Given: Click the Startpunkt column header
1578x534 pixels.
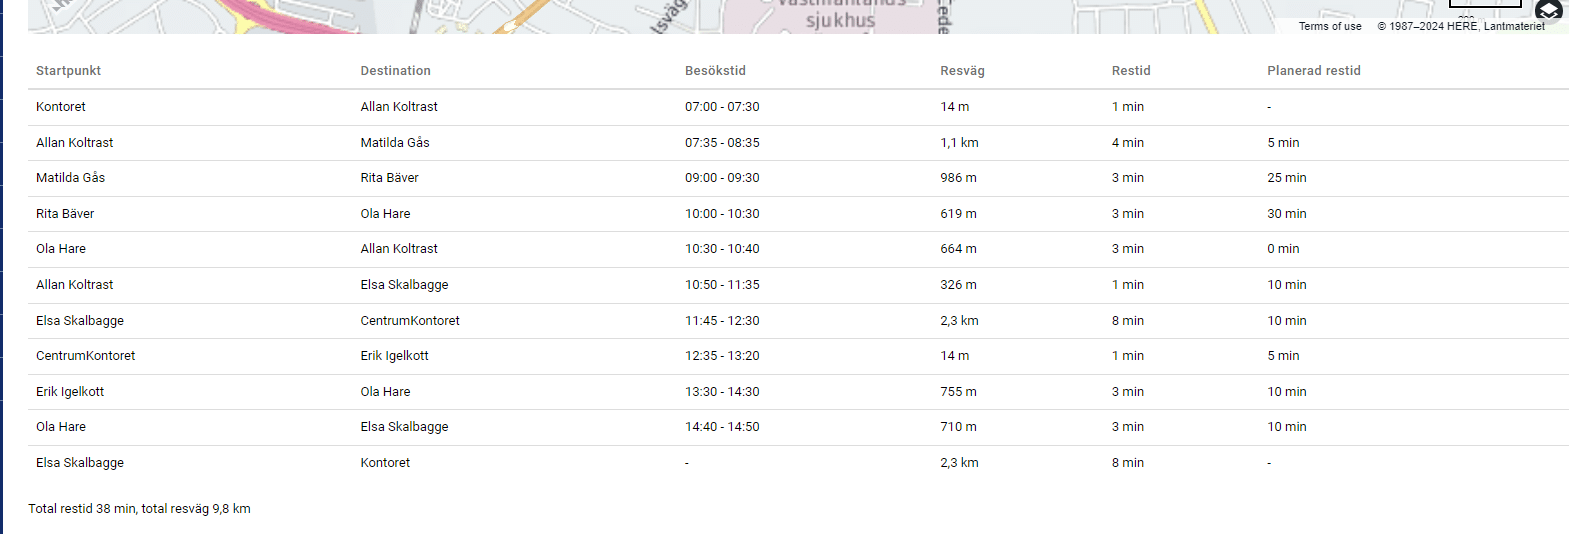Looking at the screenshot, I should [x=68, y=71].
